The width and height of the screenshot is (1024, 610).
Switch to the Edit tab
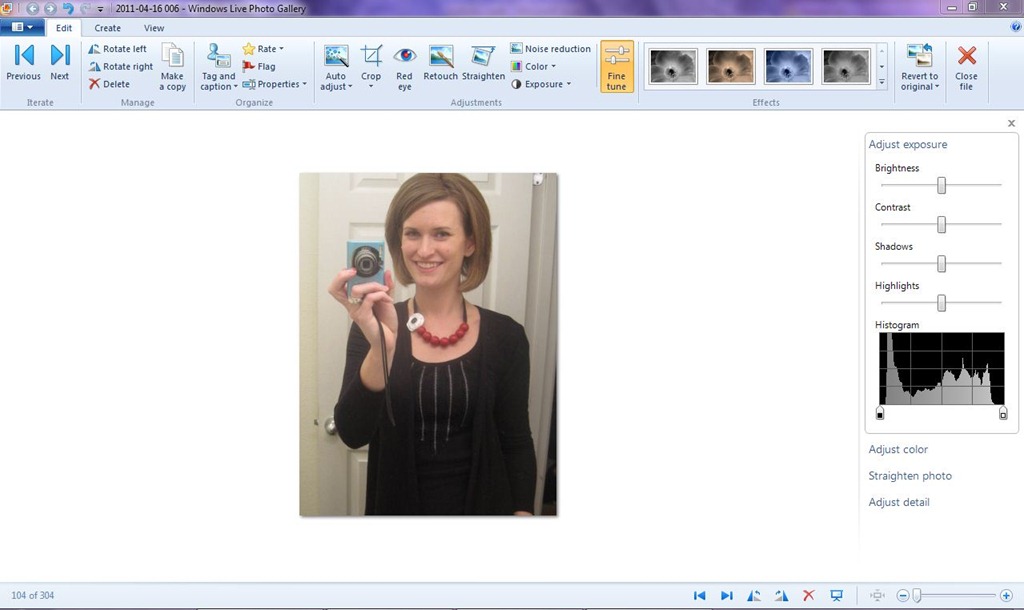[x=64, y=28]
